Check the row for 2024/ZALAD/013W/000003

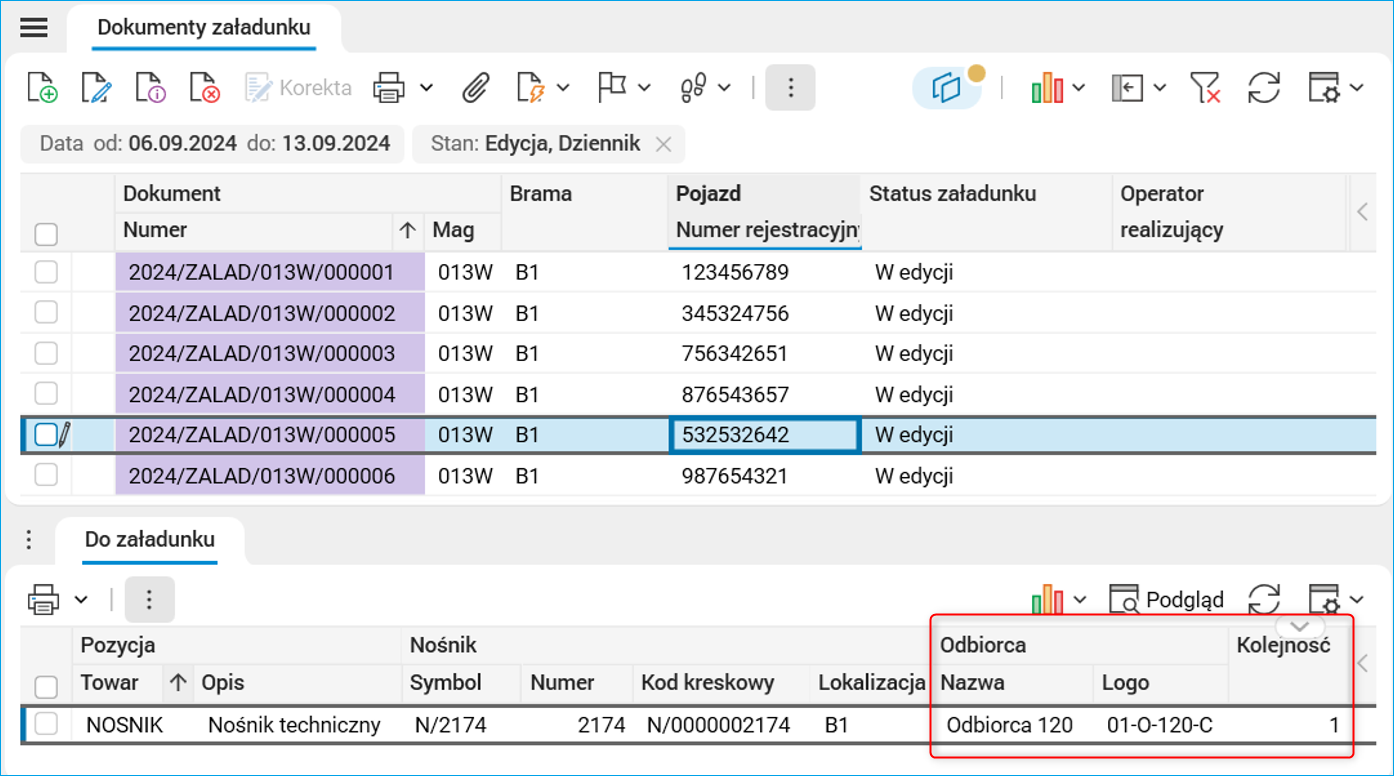(x=45, y=352)
